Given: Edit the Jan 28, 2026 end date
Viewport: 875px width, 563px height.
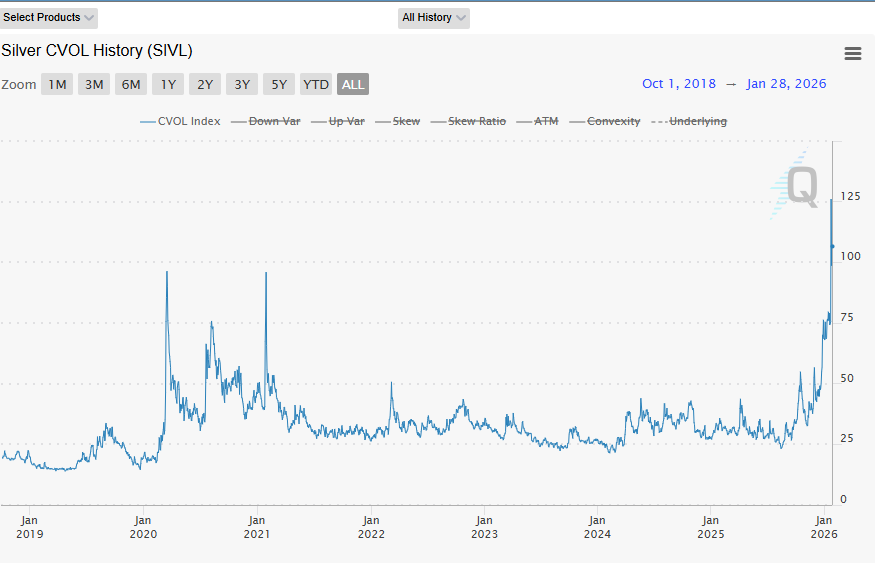Looking at the screenshot, I should 786,84.
